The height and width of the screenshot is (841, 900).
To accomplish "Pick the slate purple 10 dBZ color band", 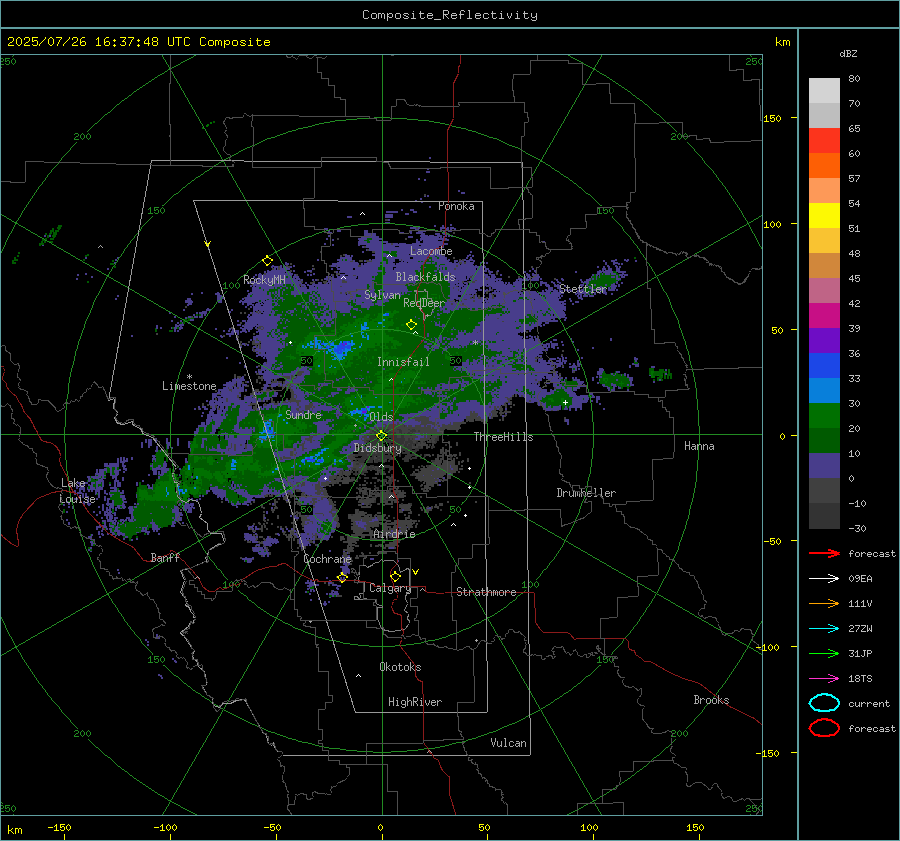I will point(824,465).
